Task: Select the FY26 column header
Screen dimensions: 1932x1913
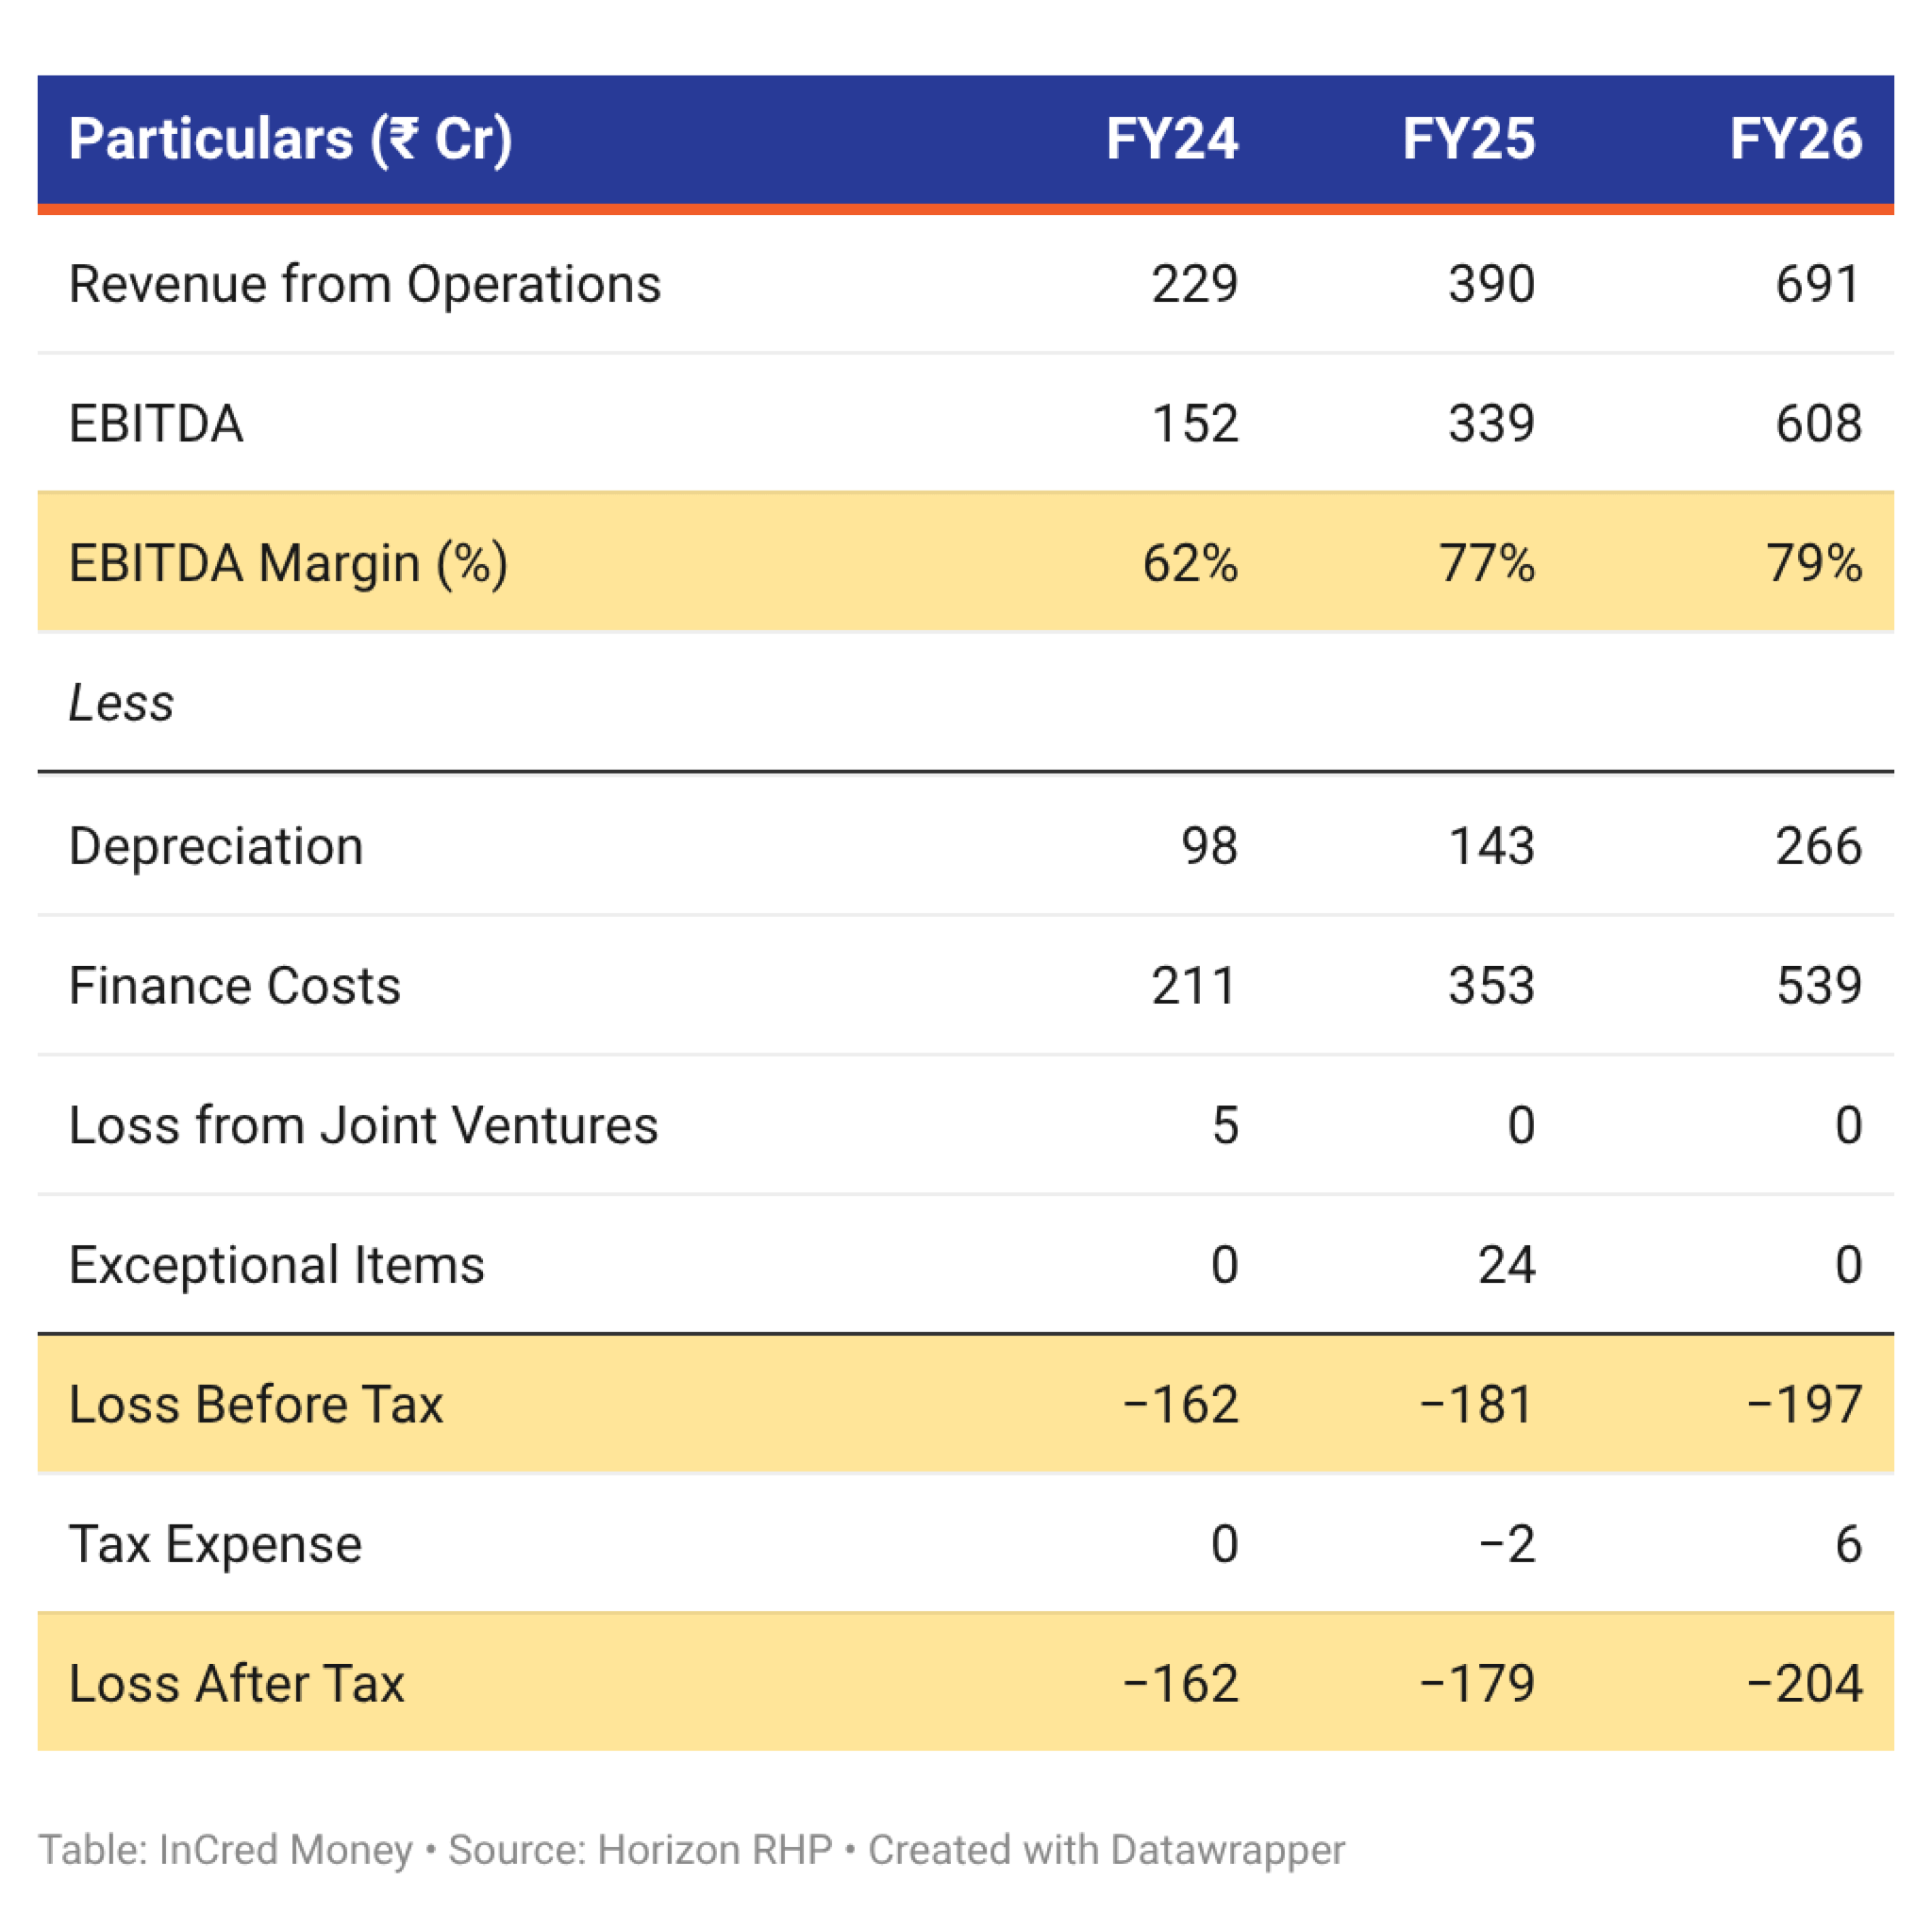Action: click(x=1796, y=139)
